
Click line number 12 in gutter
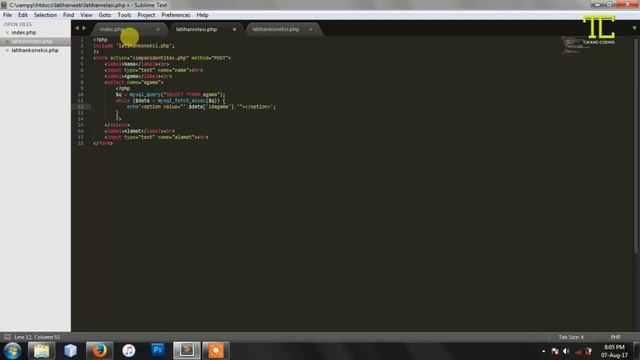80,107
